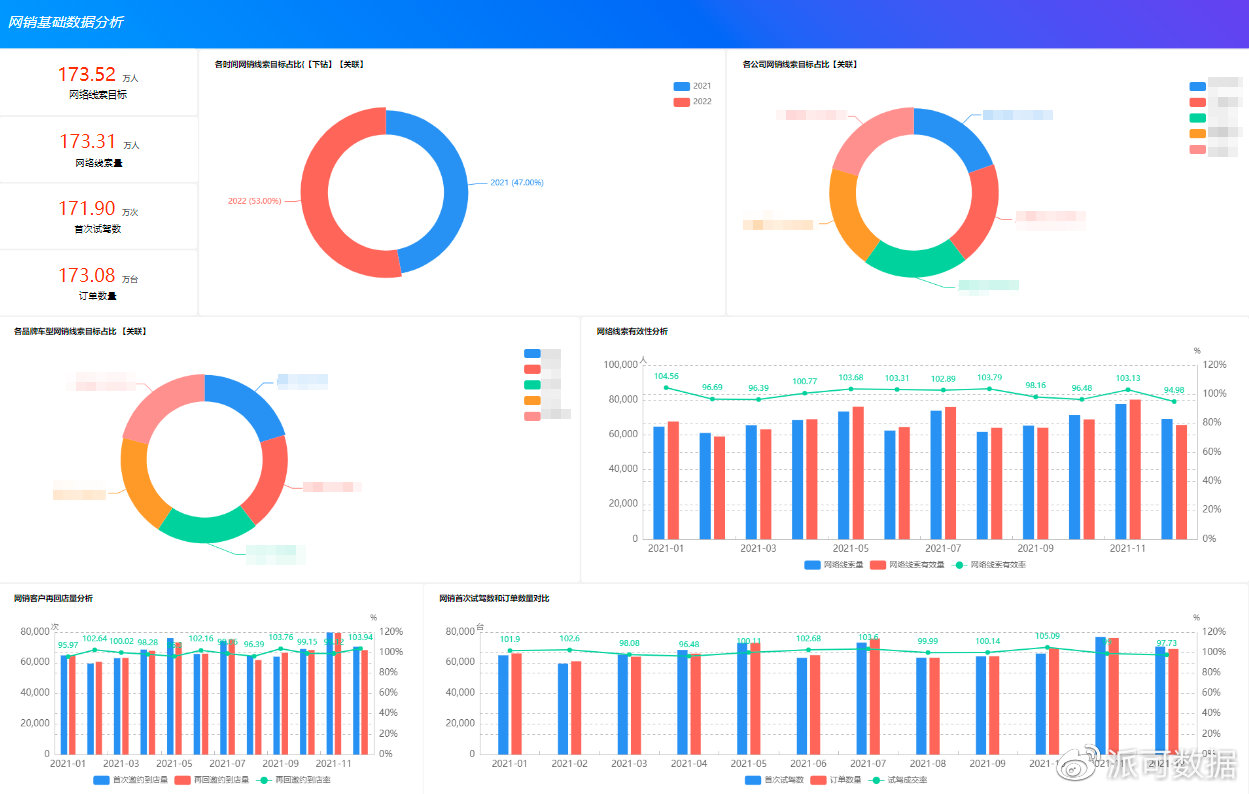Select blue segment in 各品牌车型网销线索目标占比 donut

[248, 397]
